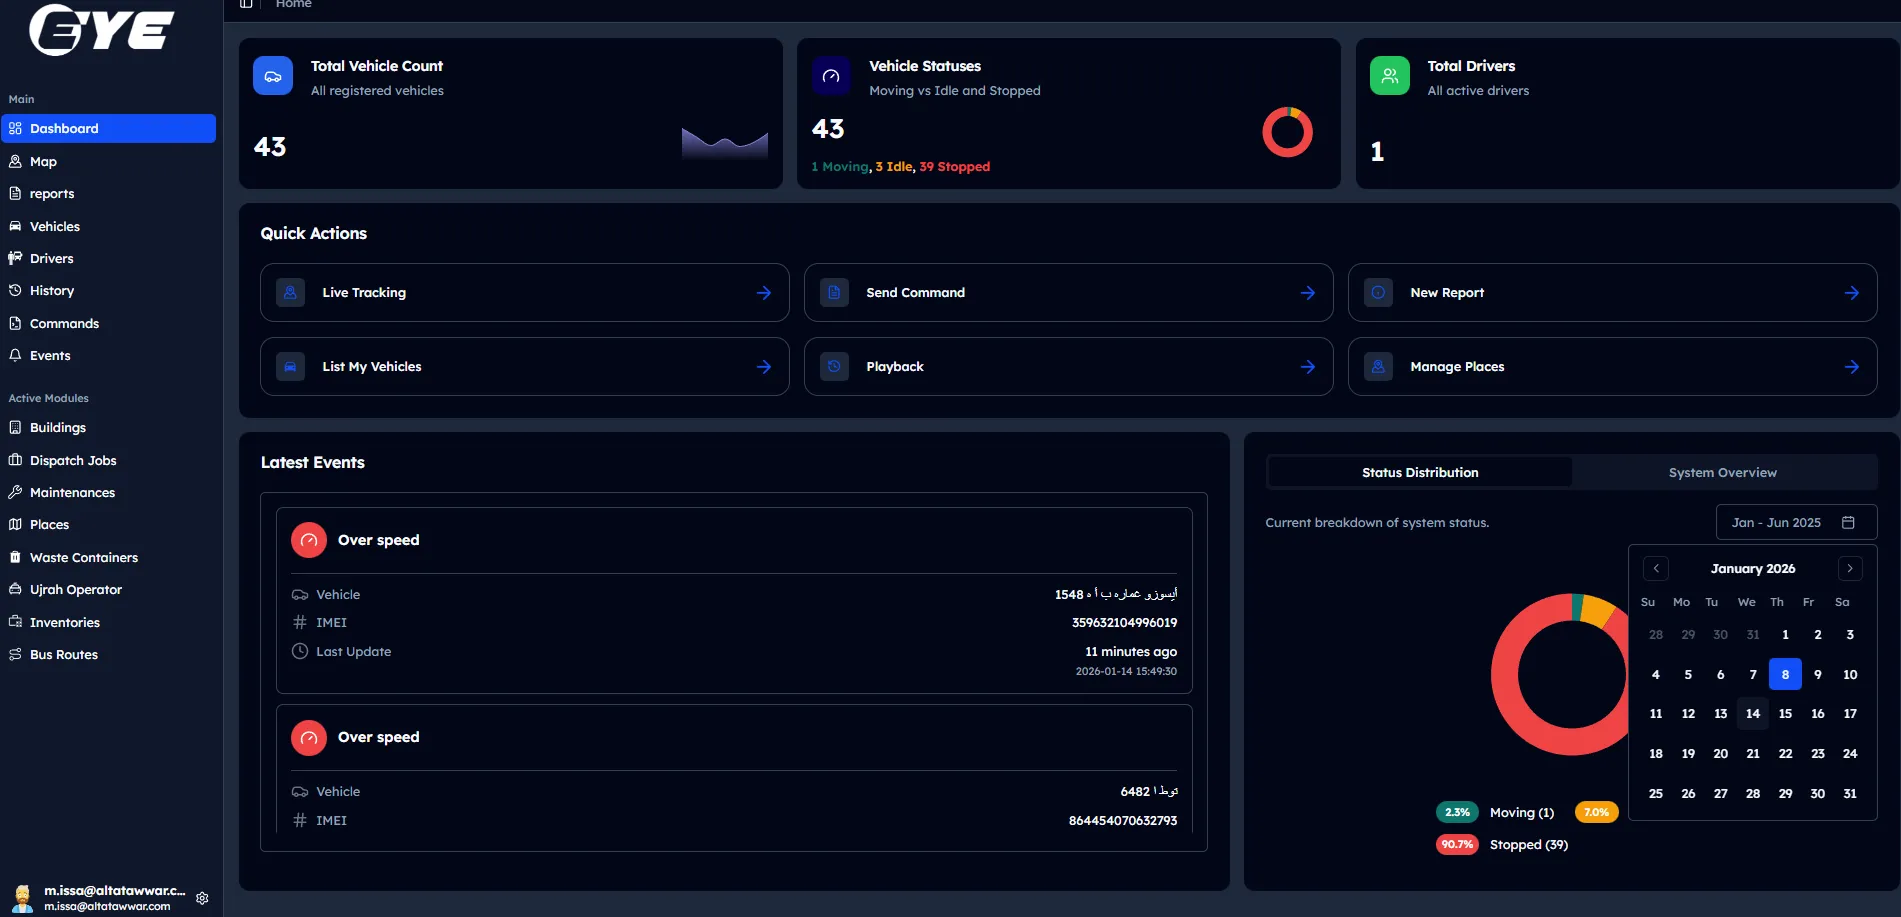
Task: Click the settings gear beside the user email
Action: coord(202,898)
